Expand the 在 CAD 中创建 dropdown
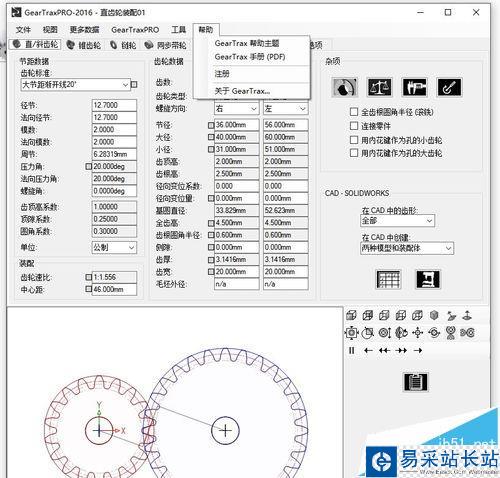Image resolution: width=500 pixels, height=478 pixels. (407, 248)
